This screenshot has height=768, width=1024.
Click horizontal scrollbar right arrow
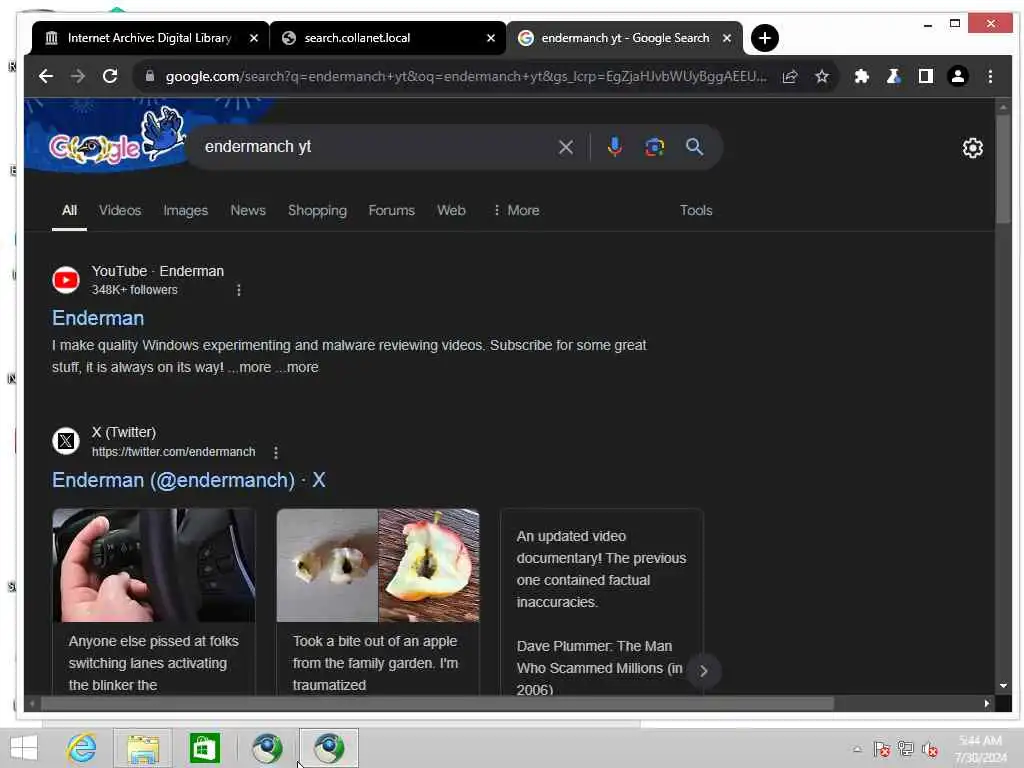coord(986,703)
